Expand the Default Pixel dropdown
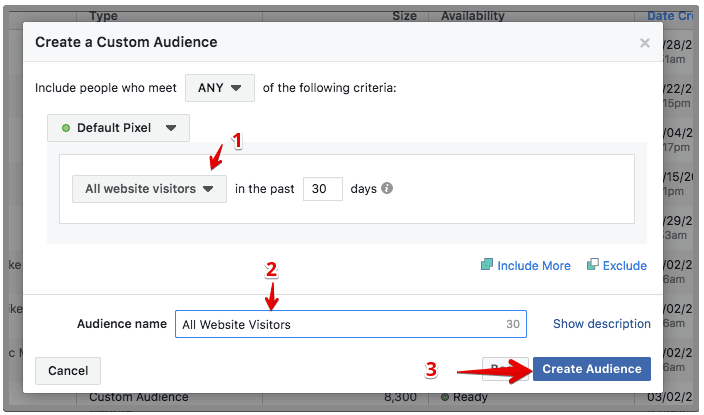Viewport: 704px width, 415px height. click(x=119, y=128)
